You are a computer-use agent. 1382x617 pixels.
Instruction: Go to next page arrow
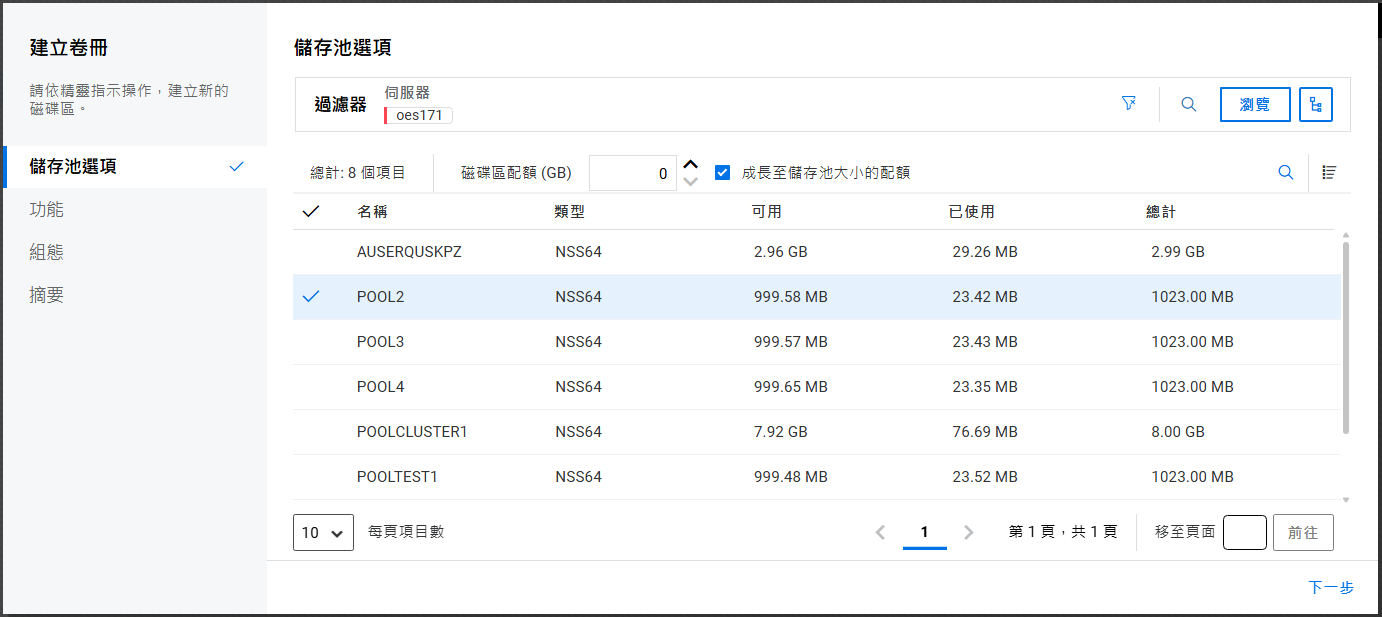[x=968, y=532]
